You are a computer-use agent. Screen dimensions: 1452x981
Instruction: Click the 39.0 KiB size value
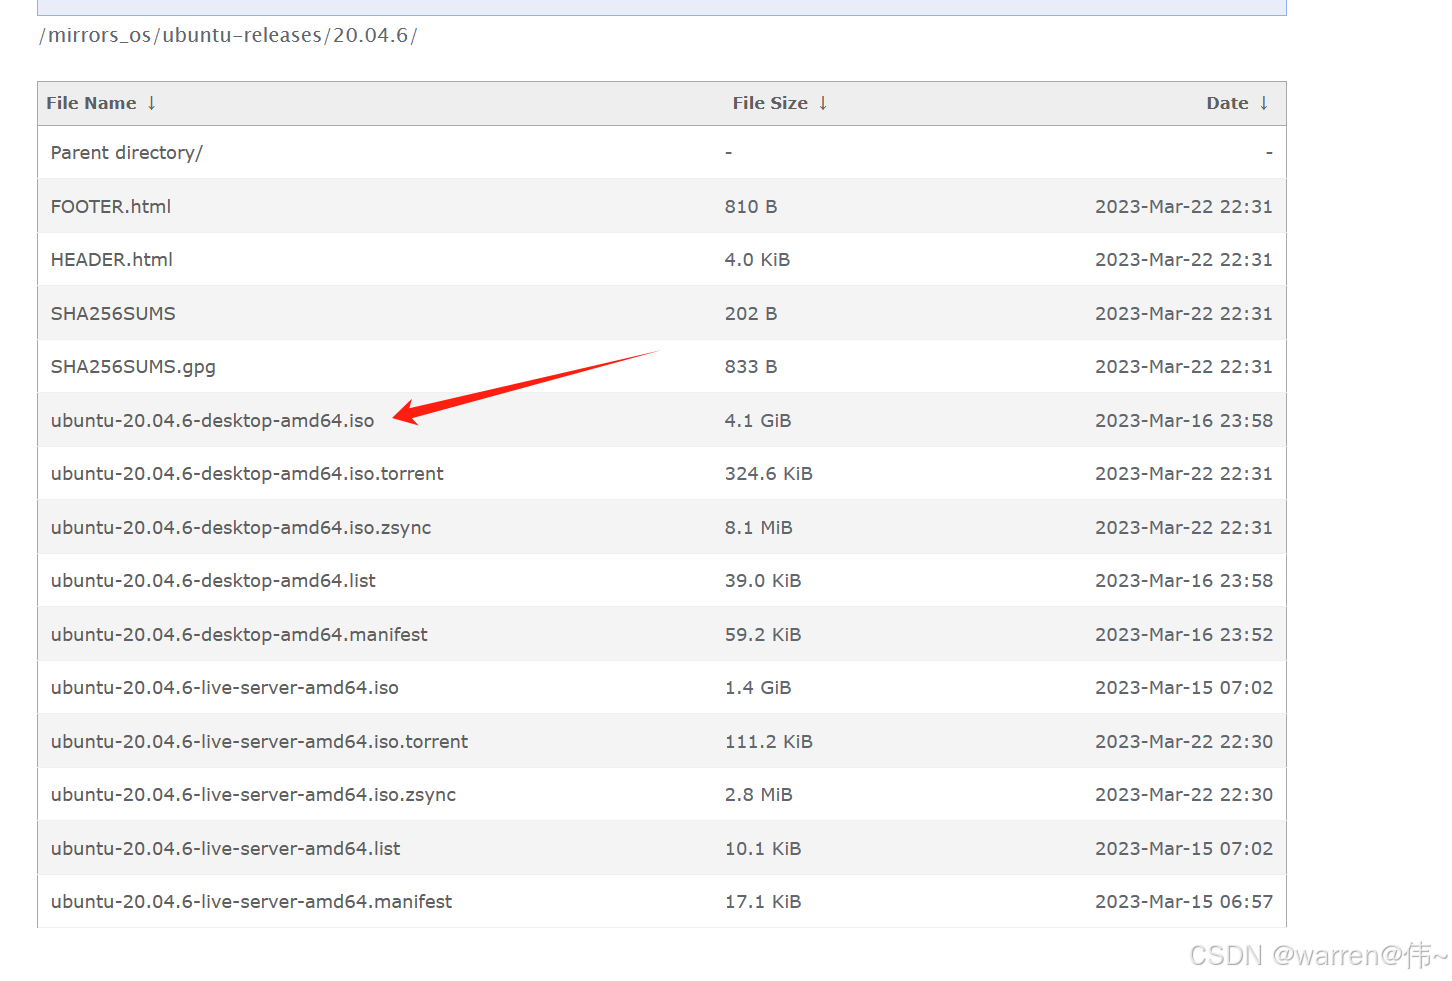click(x=763, y=581)
